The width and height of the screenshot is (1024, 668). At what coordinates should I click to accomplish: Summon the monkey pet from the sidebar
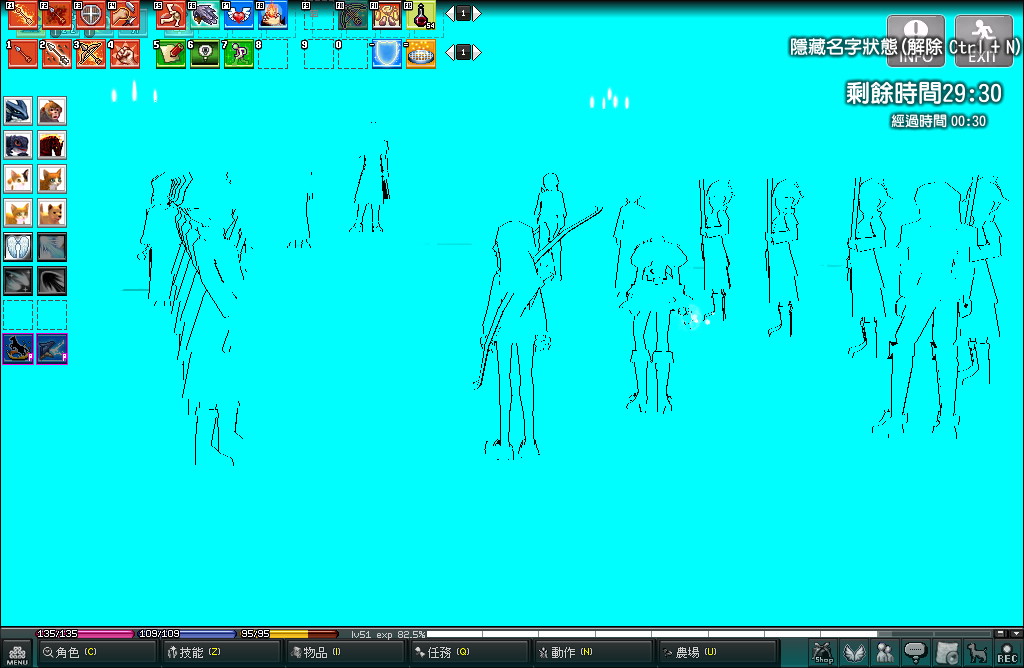(x=52, y=110)
